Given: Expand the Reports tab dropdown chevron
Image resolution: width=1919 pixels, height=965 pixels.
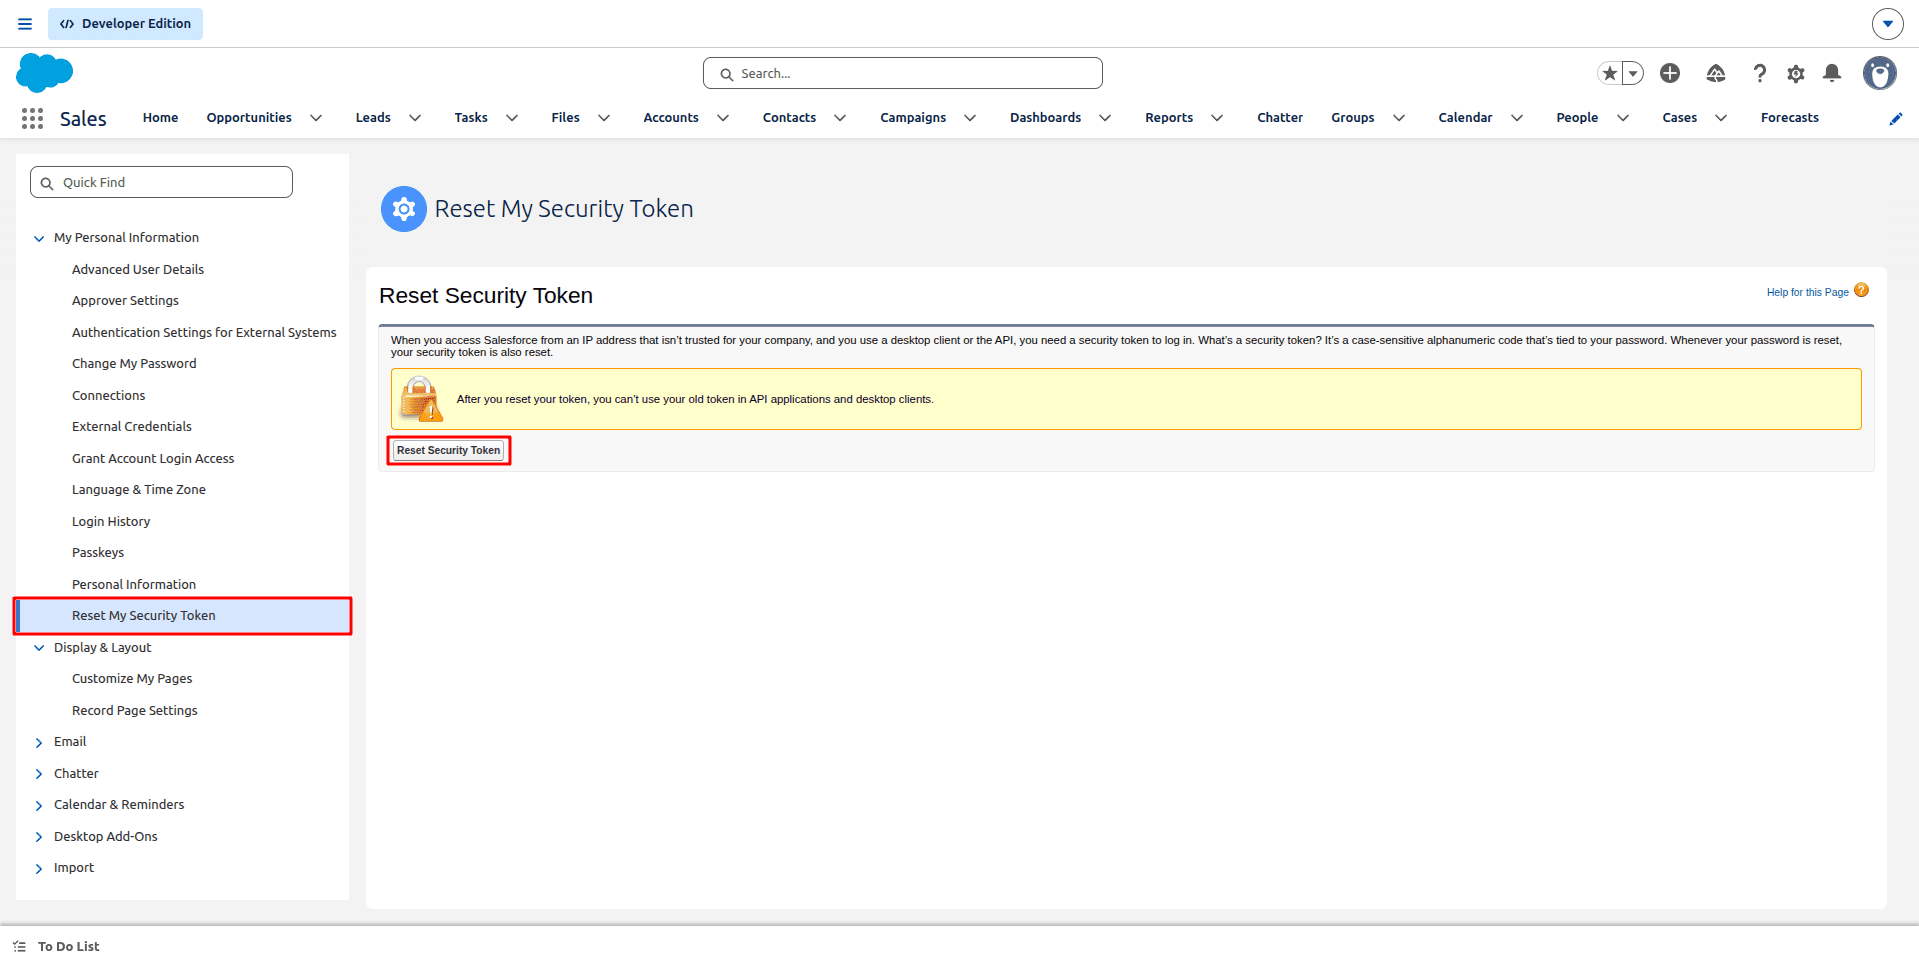Looking at the screenshot, I should point(1217,118).
